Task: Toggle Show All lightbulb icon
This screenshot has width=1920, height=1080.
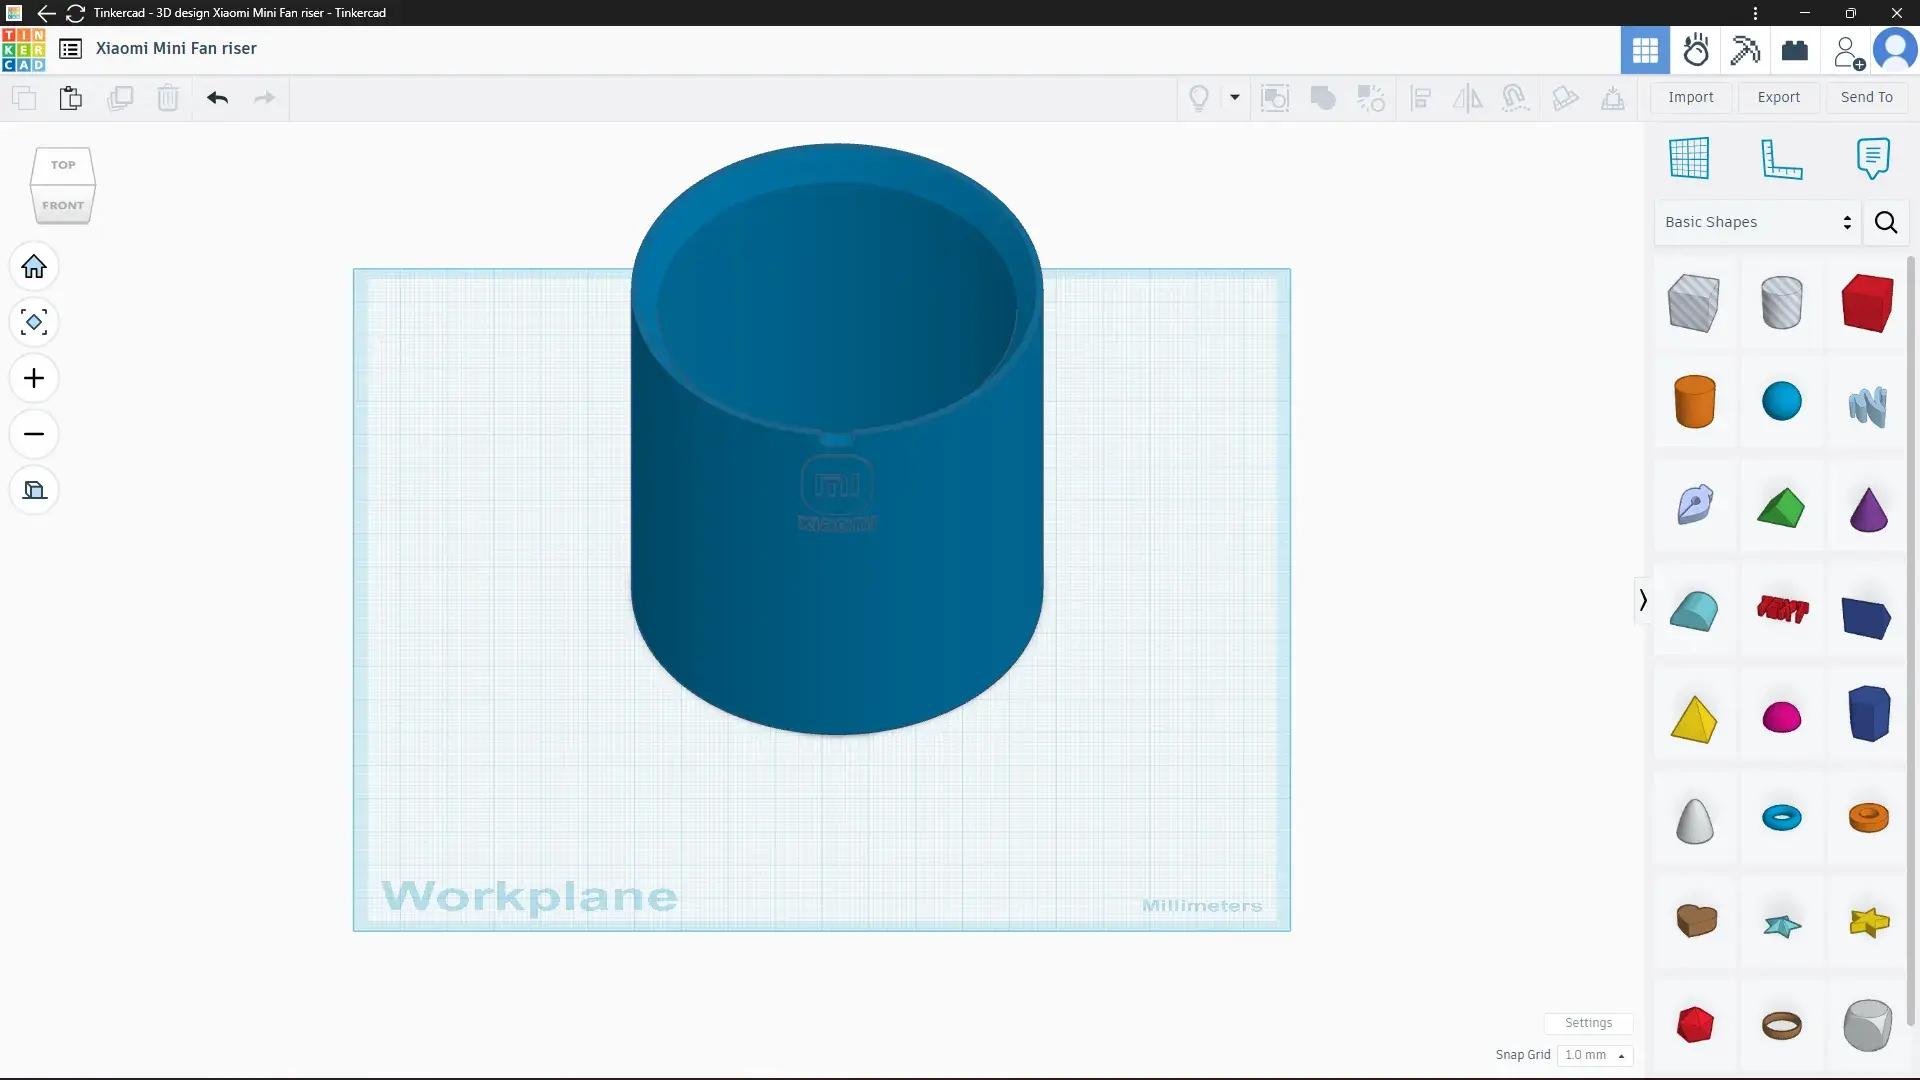Action: tap(1199, 98)
